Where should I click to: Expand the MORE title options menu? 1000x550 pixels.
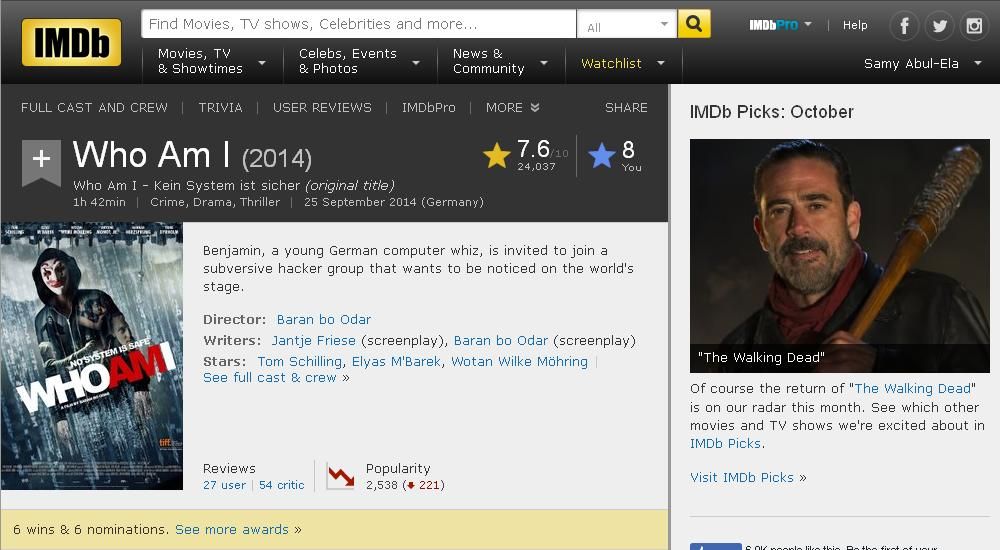coord(513,108)
